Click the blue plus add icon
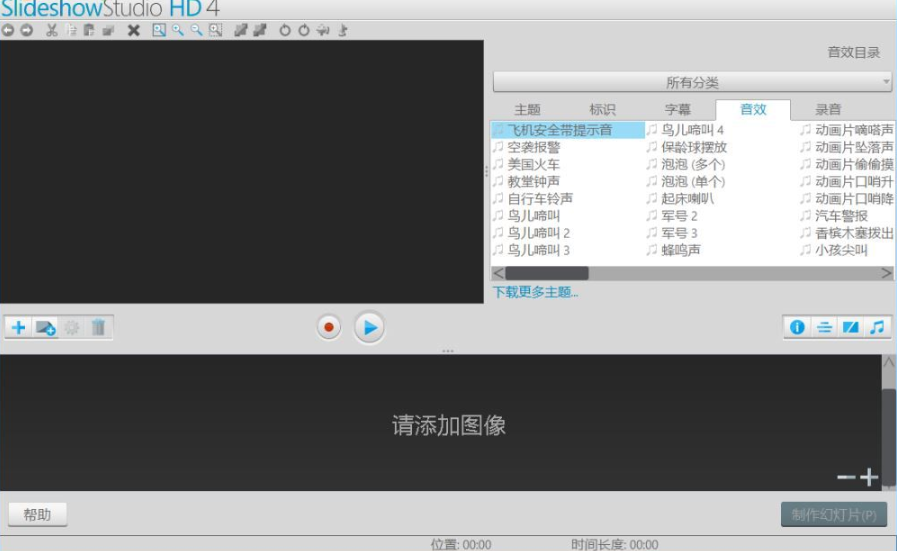The width and height of the screenshot is (897, 551). point(18,327)
